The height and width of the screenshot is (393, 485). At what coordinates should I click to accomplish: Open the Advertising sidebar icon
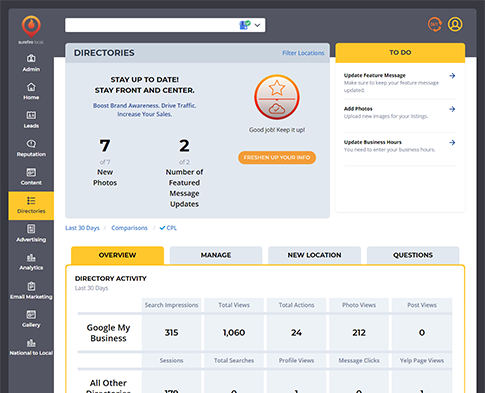click(x=31, y=229)
